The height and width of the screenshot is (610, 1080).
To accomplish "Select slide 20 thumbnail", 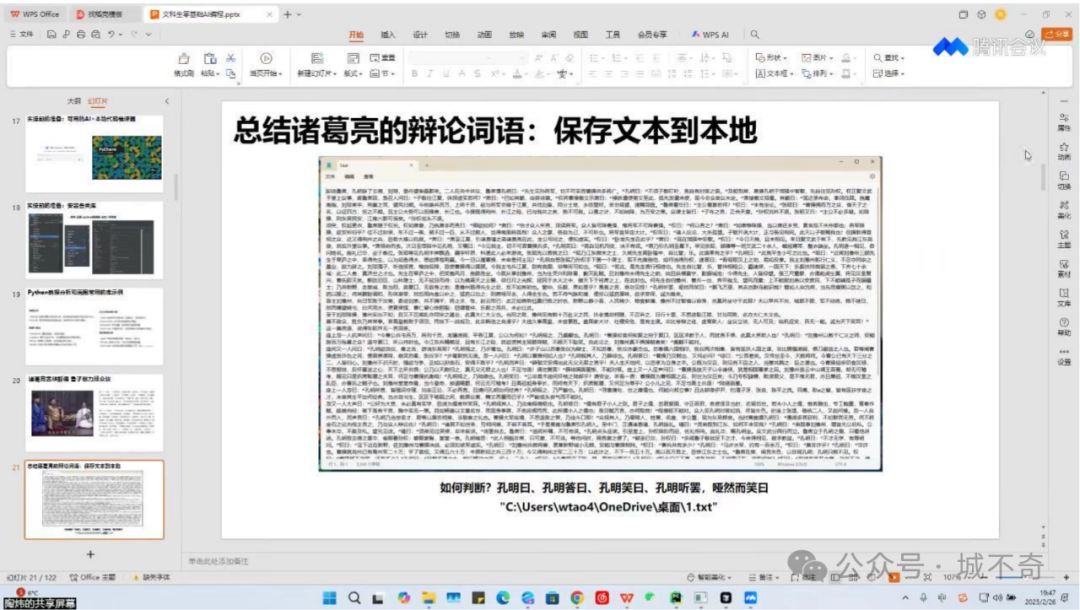I will click(x=94, y=412).
